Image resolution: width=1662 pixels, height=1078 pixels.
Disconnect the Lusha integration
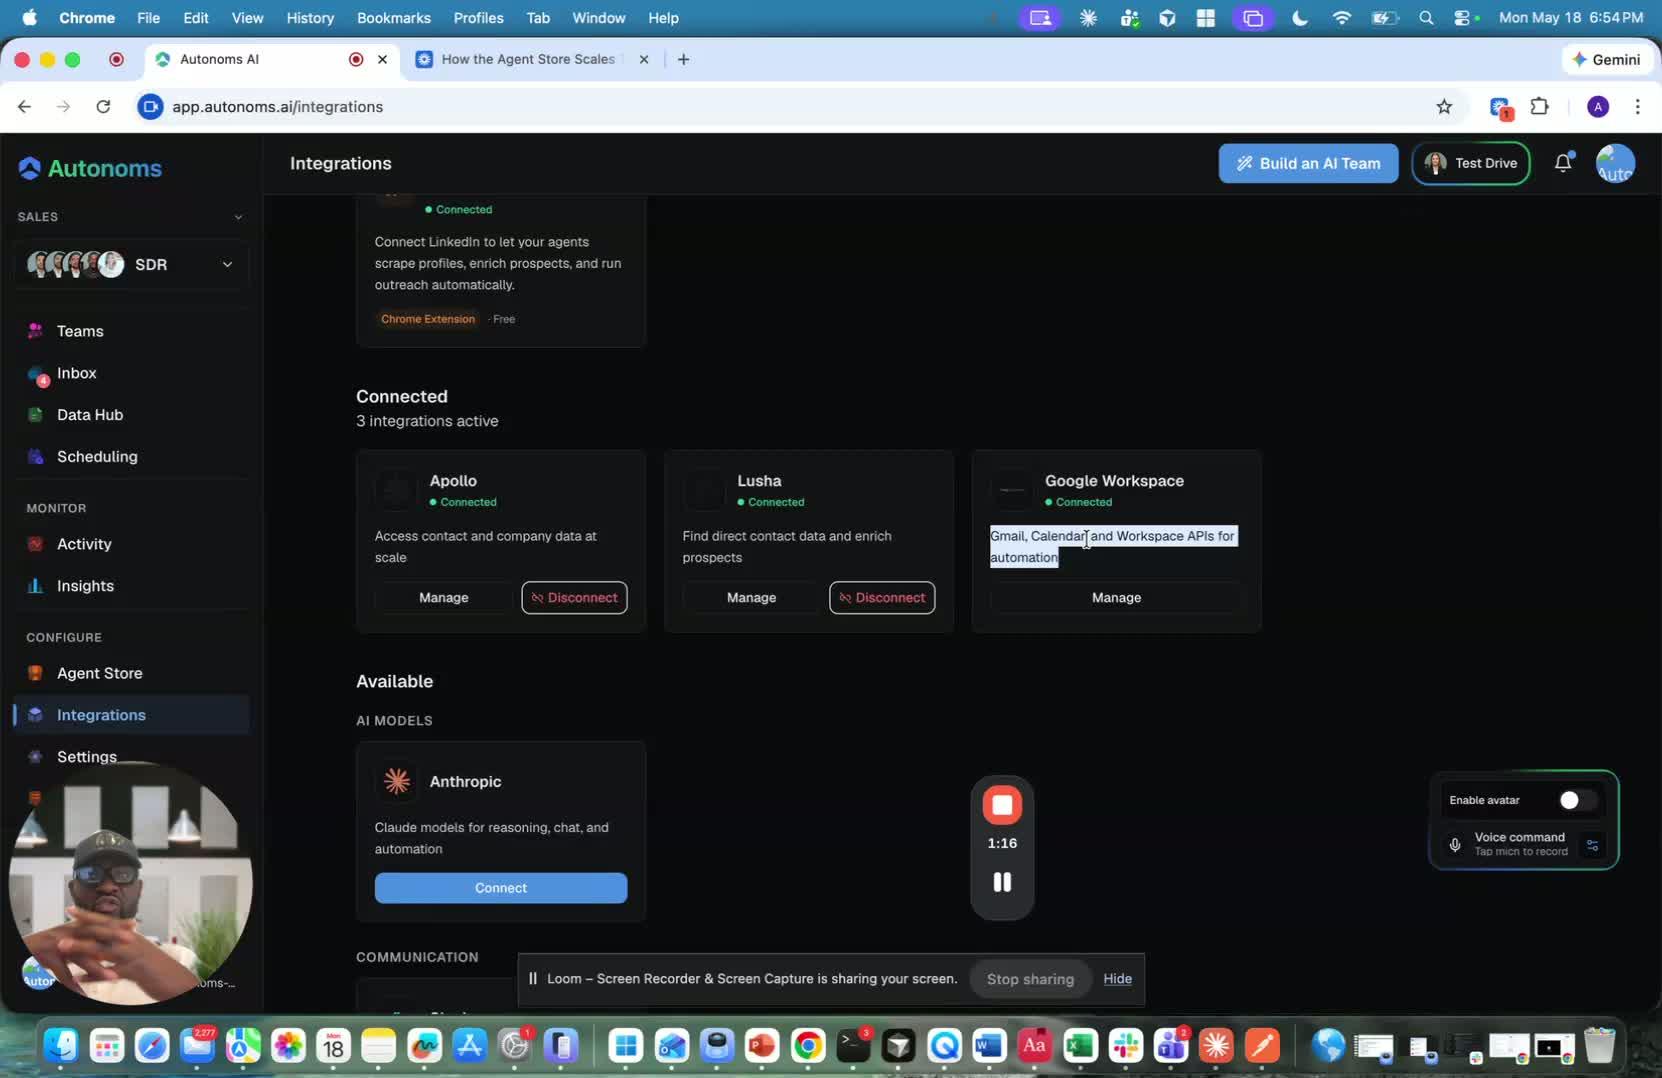[882, 598]
